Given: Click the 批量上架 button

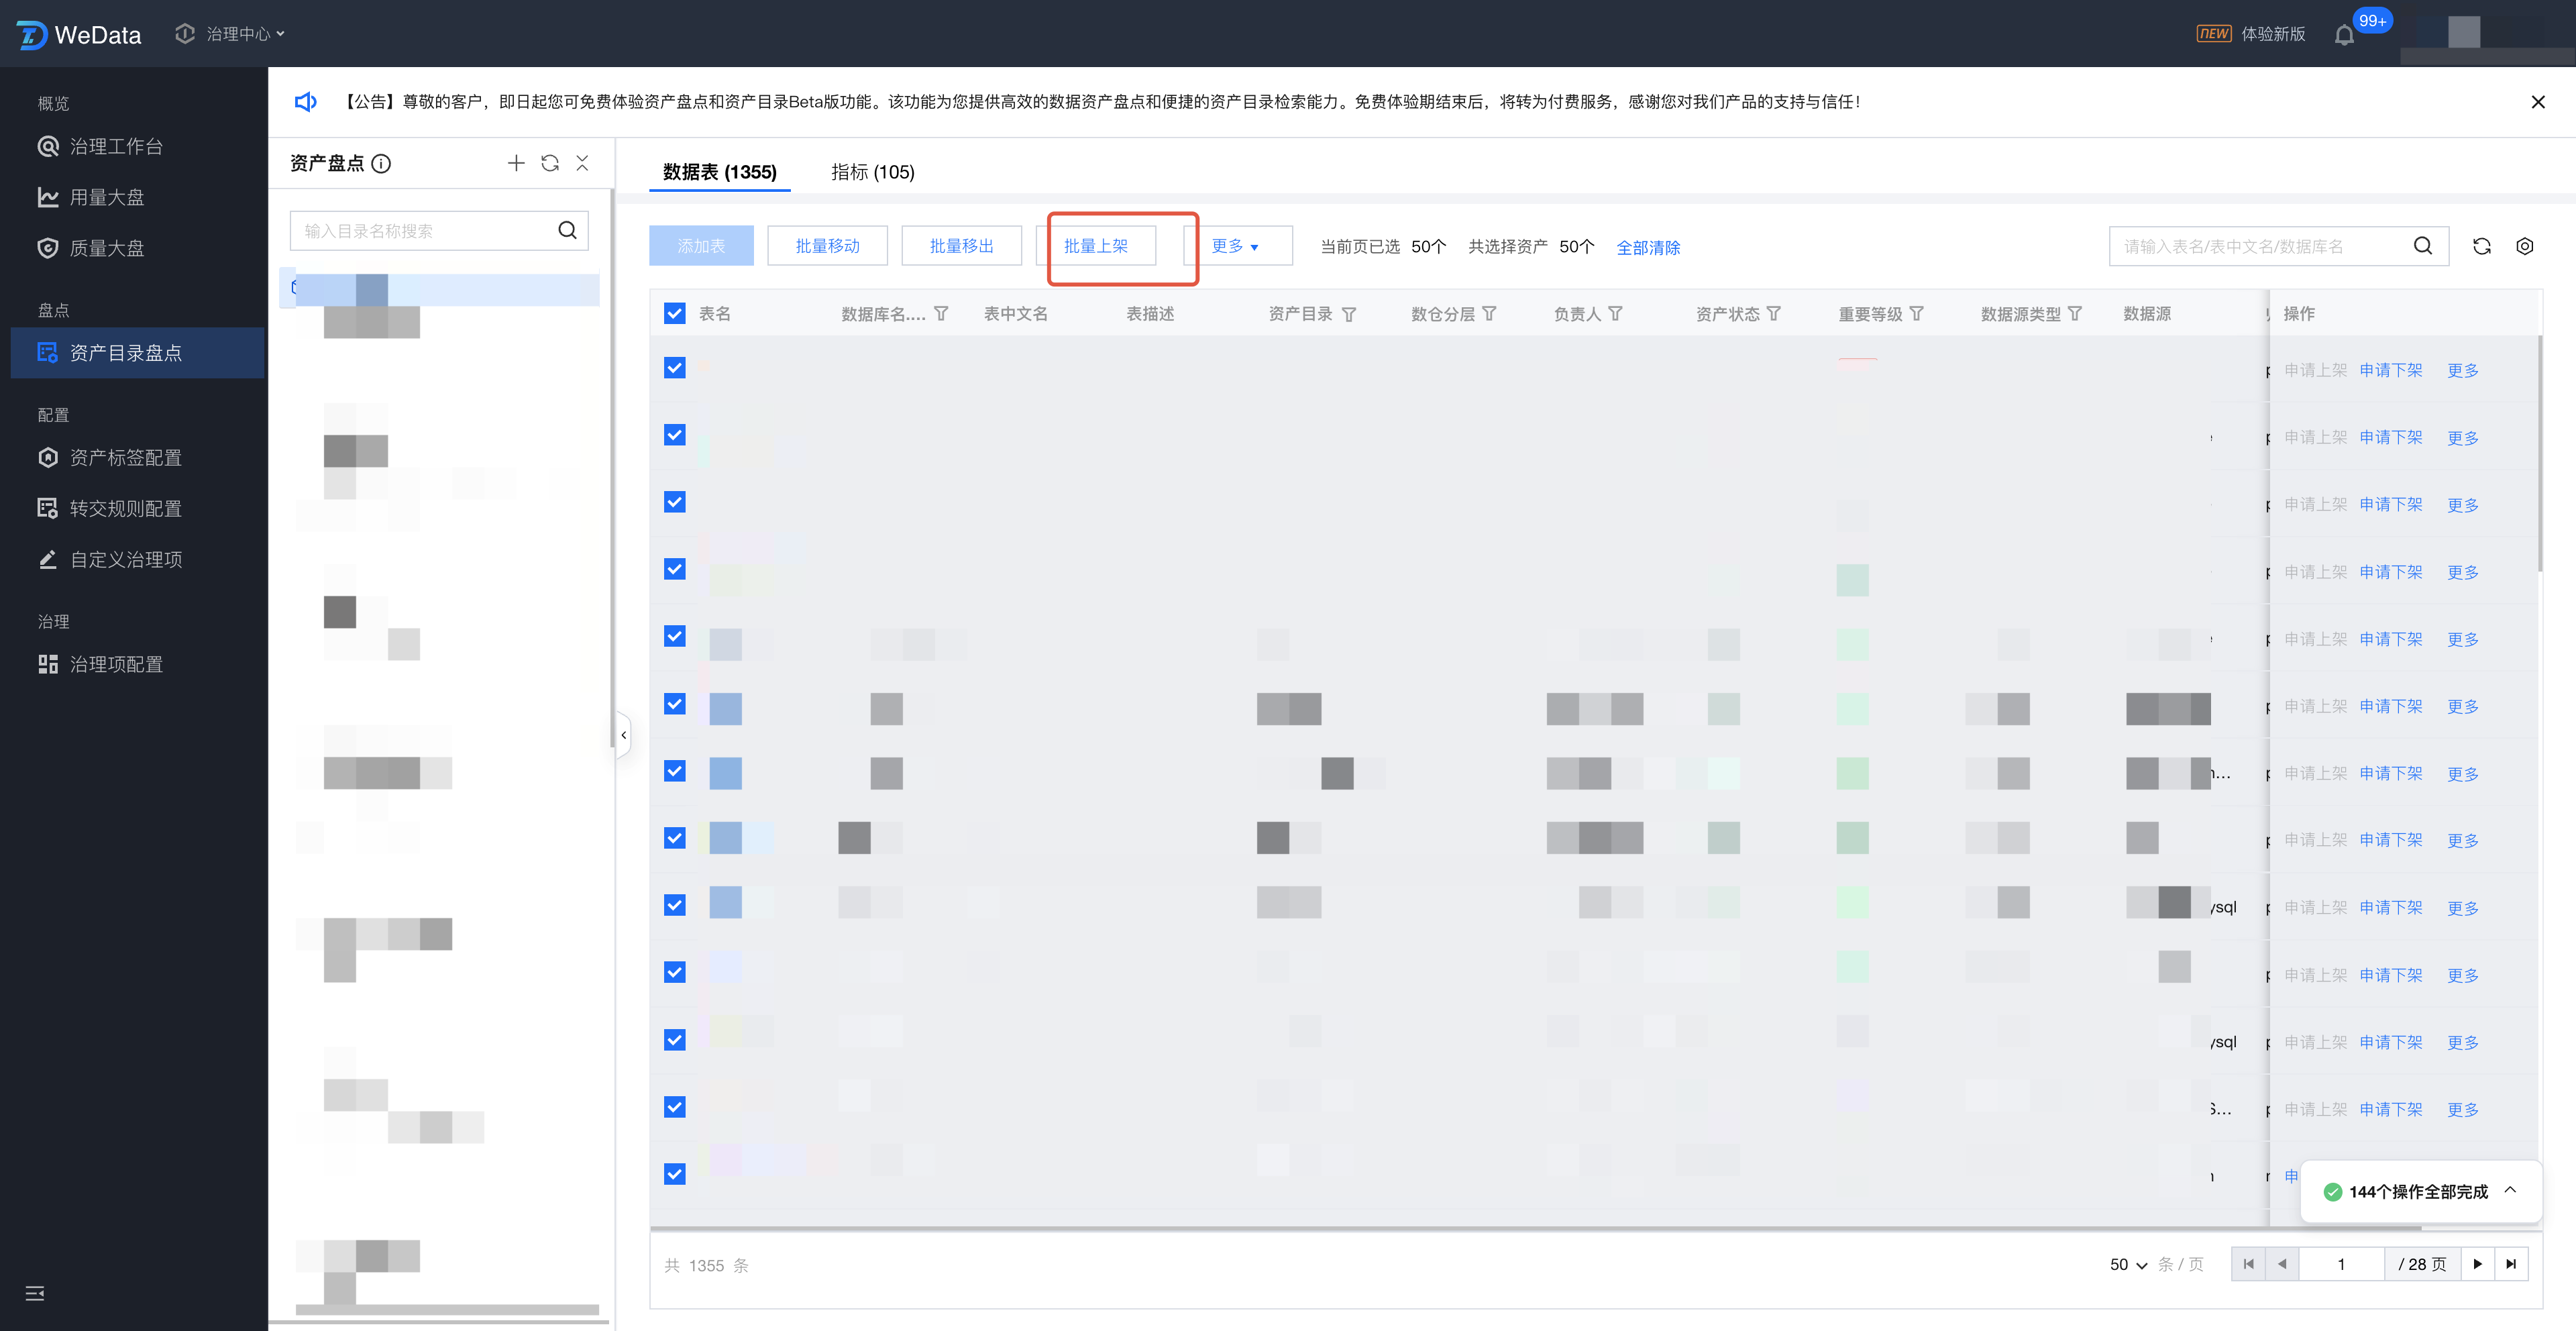Looking at the screenshot, I should pos(1095,246).
